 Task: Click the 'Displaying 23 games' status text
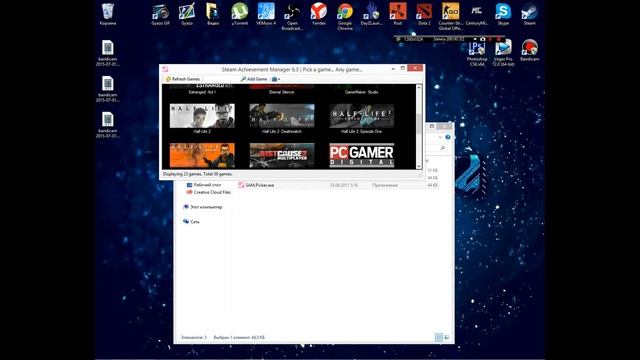click(x=198, y=174)
